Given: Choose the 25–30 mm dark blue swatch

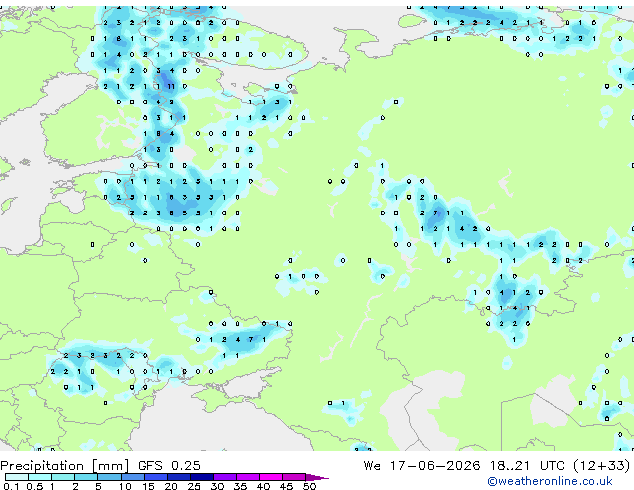Looking at the screenshot, I should (x=201, y=477).
